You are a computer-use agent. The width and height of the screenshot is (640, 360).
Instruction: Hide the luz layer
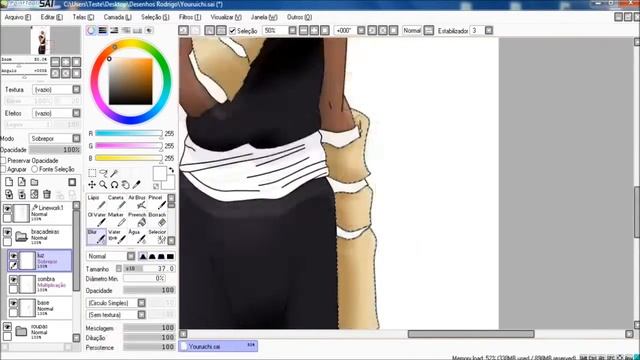tap(13, 256)
